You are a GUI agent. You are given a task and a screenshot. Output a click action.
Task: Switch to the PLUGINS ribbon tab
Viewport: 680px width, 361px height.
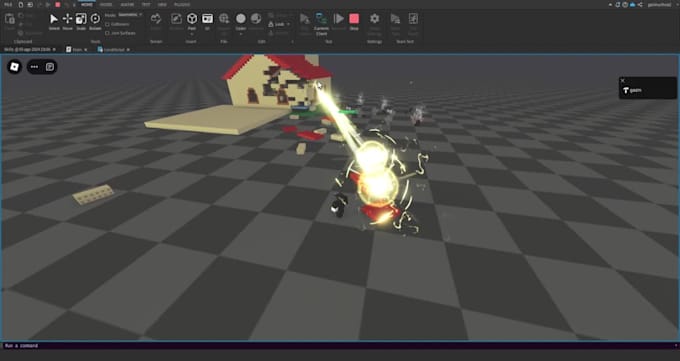(x=182, y=4)
